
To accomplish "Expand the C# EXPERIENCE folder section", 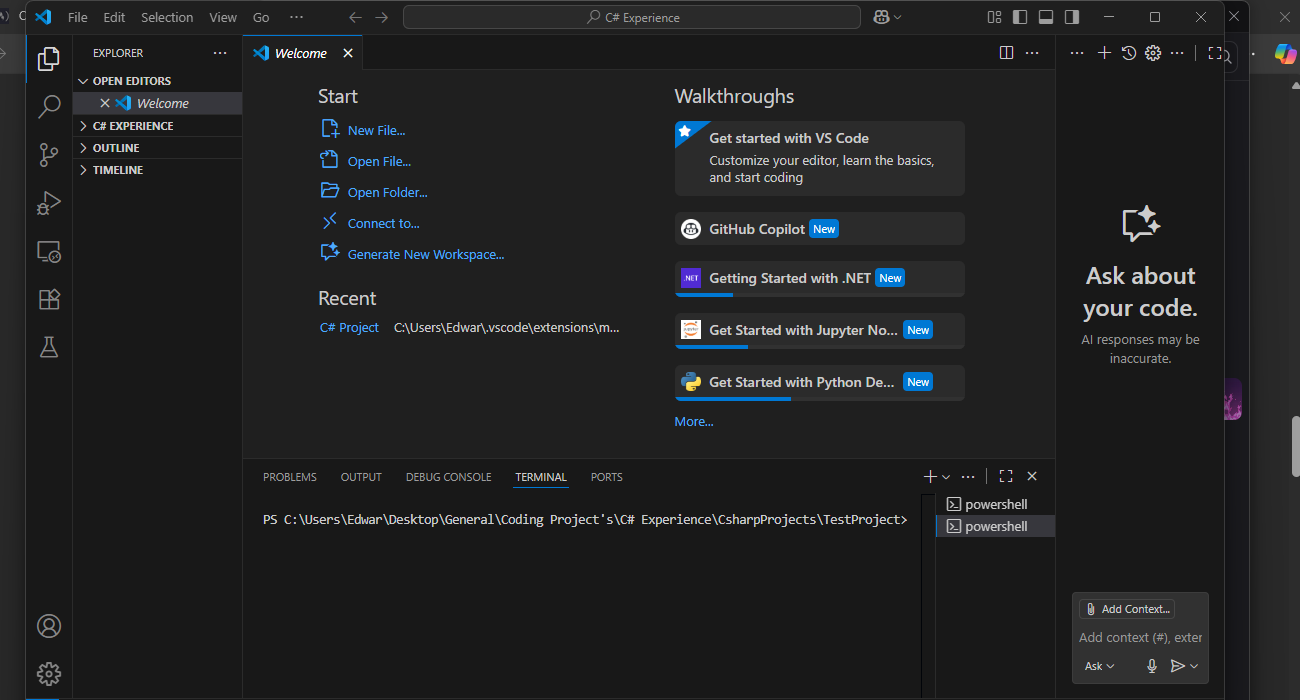I will pyautogui.click(x=132, y=126).
